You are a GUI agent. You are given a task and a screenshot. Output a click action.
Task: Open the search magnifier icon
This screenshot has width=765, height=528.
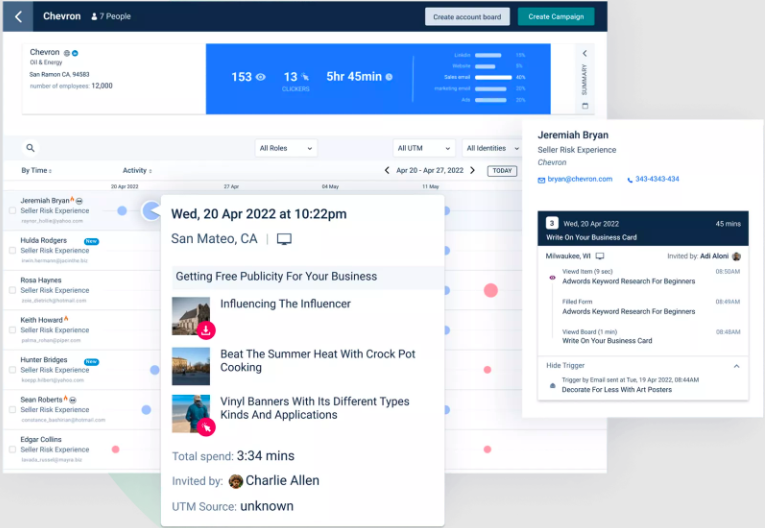(30, 148)
